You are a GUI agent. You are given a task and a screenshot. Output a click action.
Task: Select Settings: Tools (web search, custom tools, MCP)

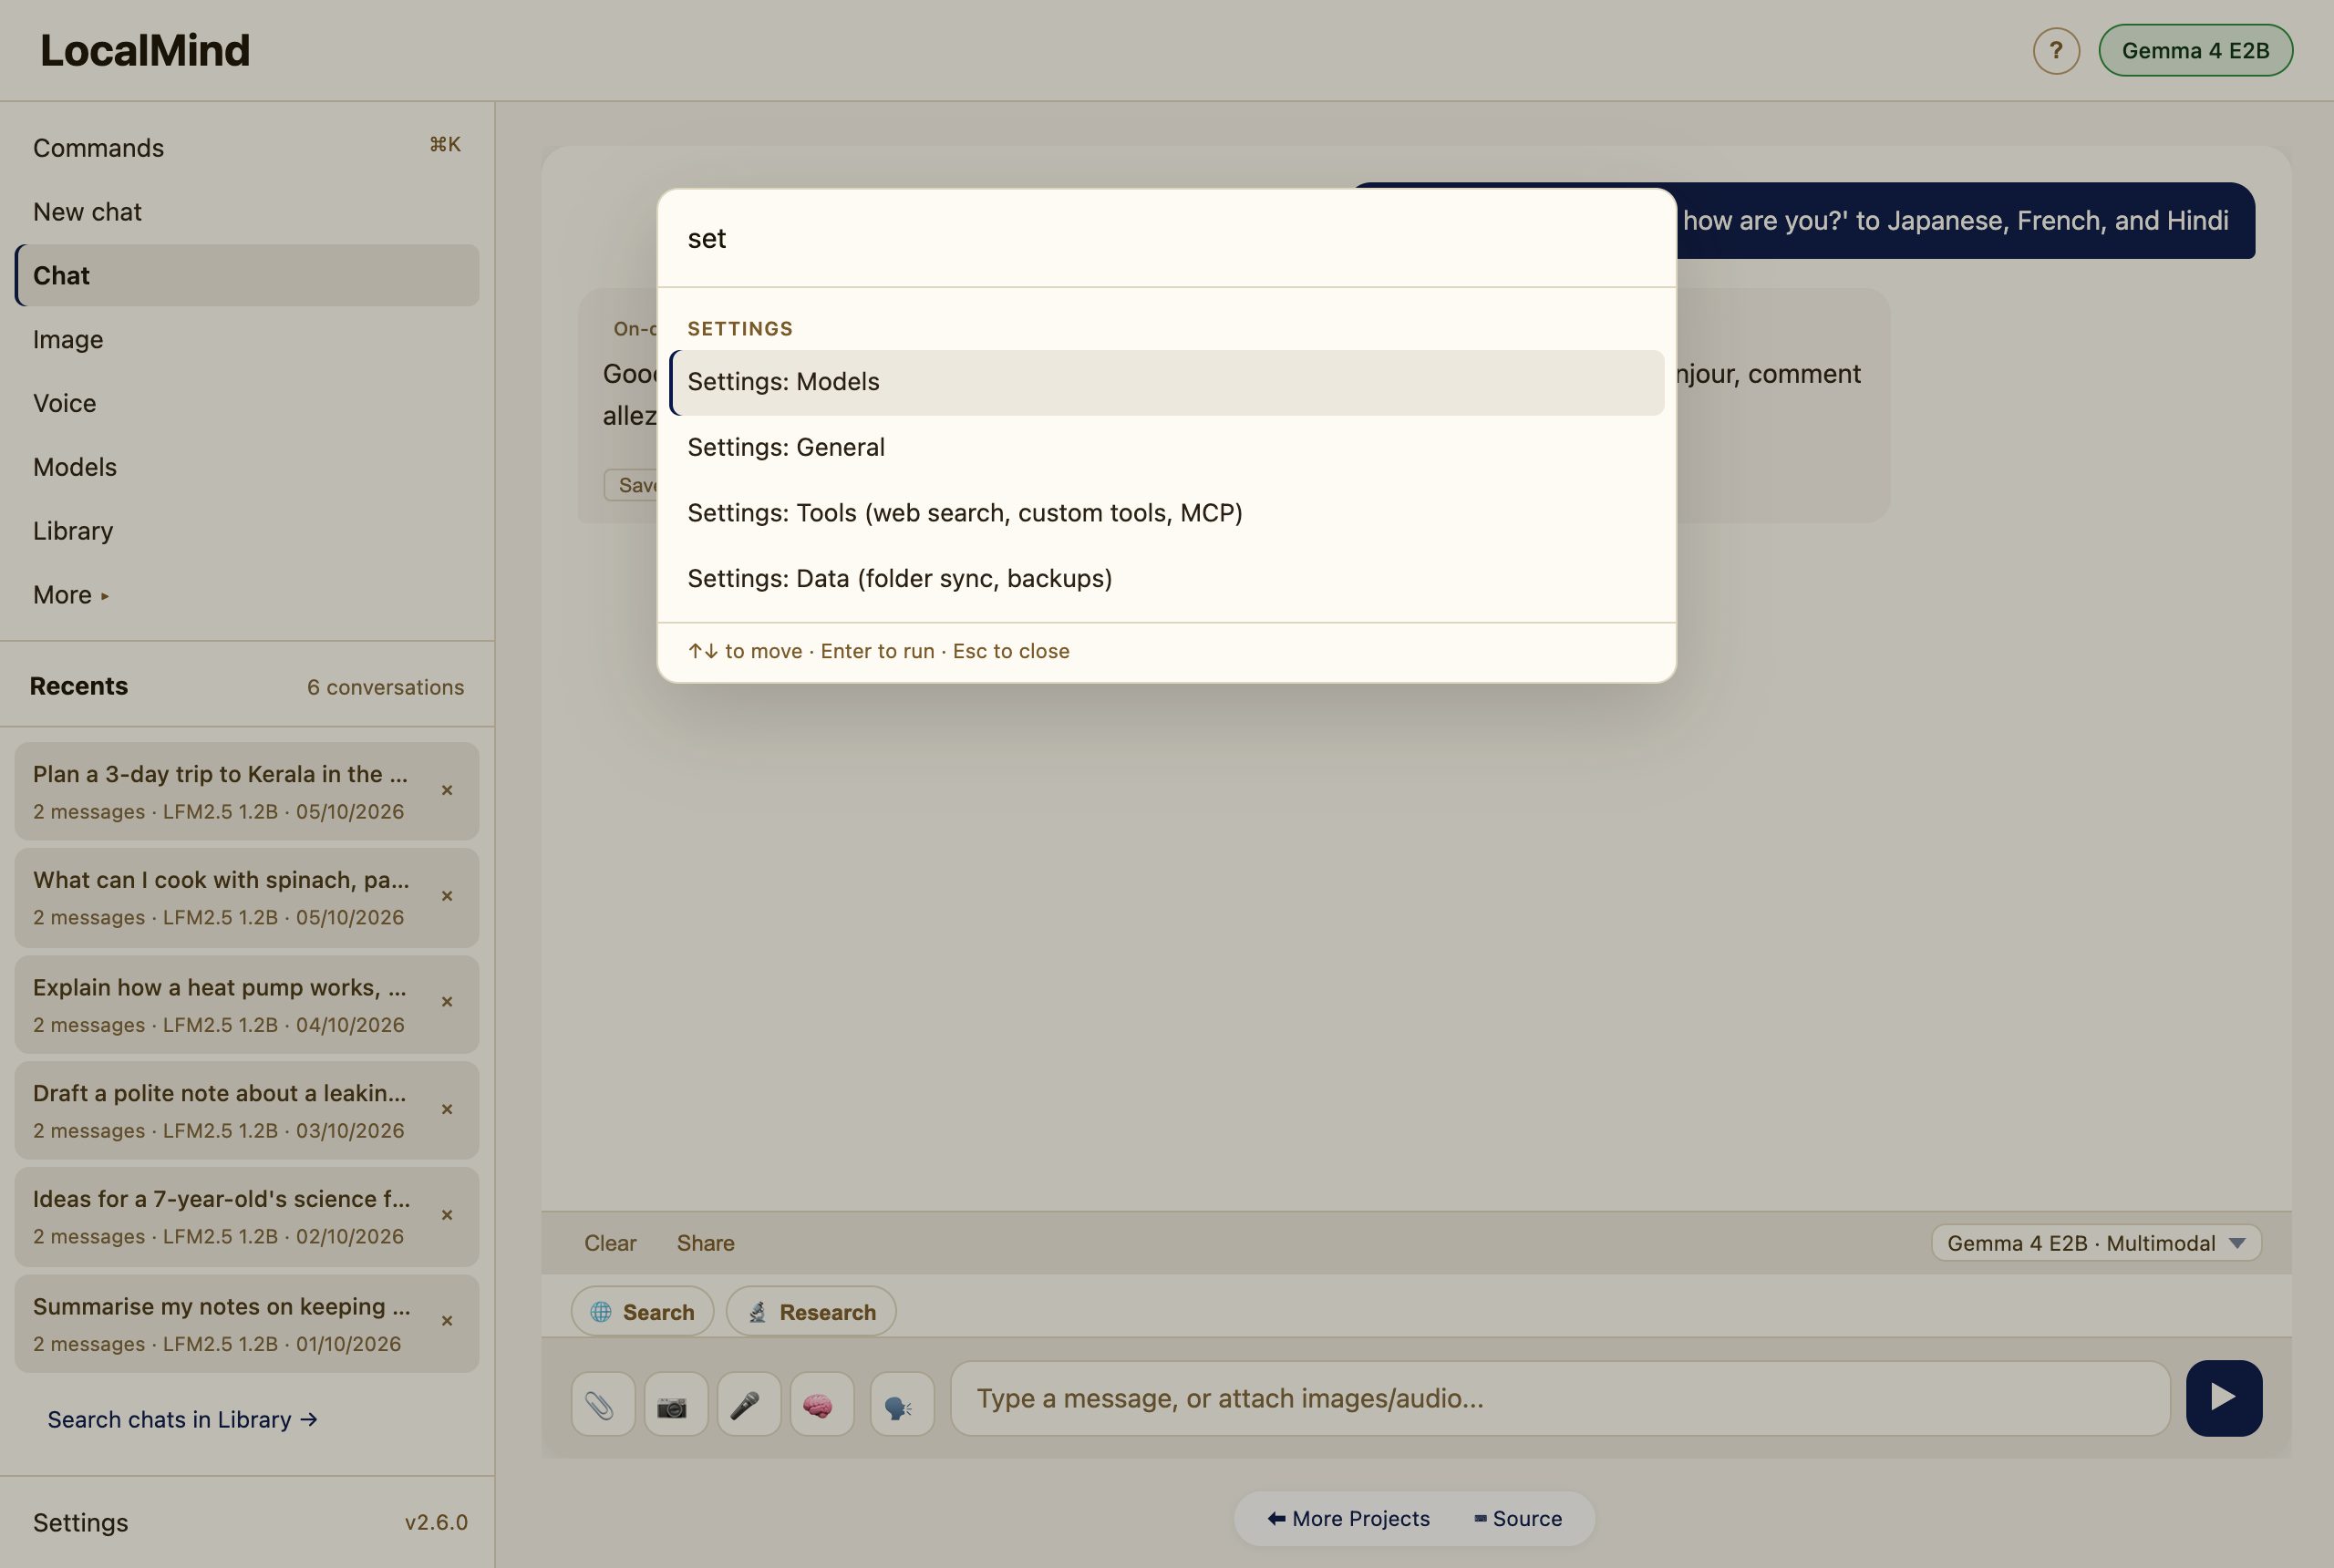(x=1166, y=513)
